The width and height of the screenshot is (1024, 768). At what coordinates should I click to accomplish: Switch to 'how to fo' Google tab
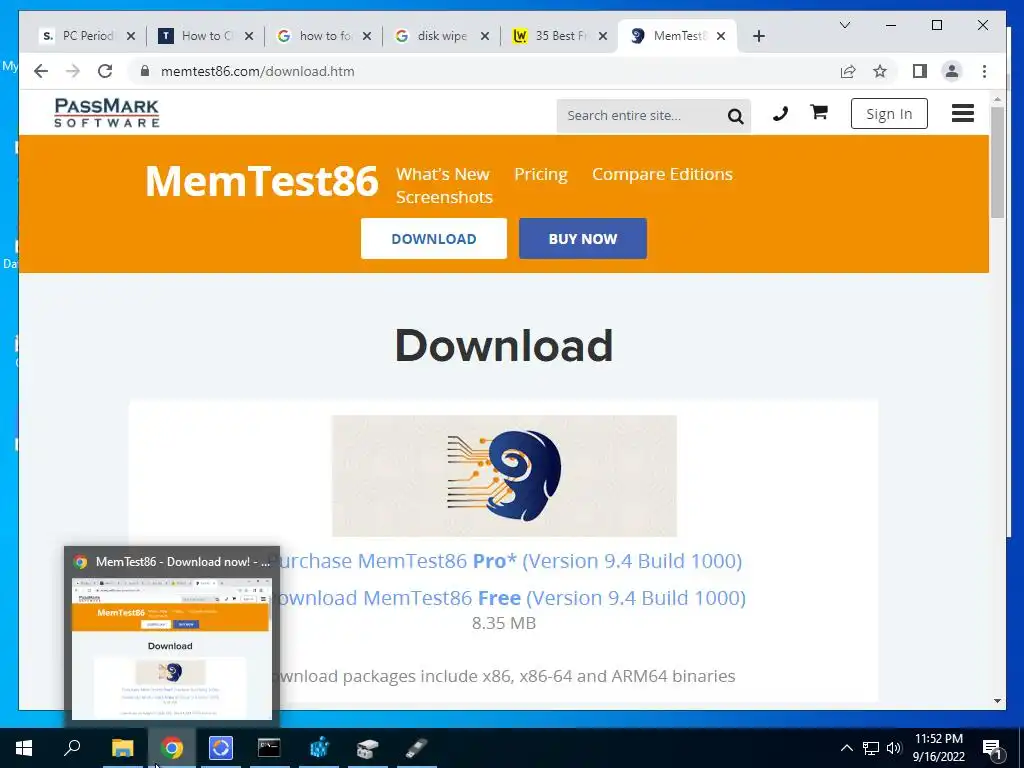coord(325,36)
